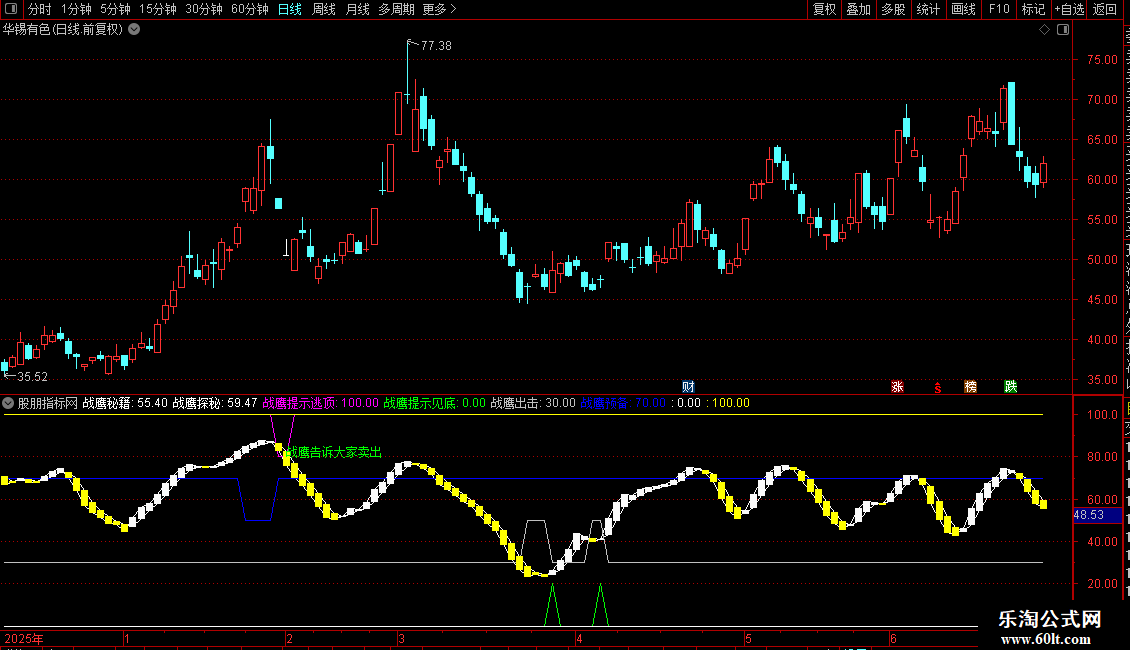The width and height of the screenshot is (1130, 650).
Task: Click the red S marker icon
Action: pos(938,388)
